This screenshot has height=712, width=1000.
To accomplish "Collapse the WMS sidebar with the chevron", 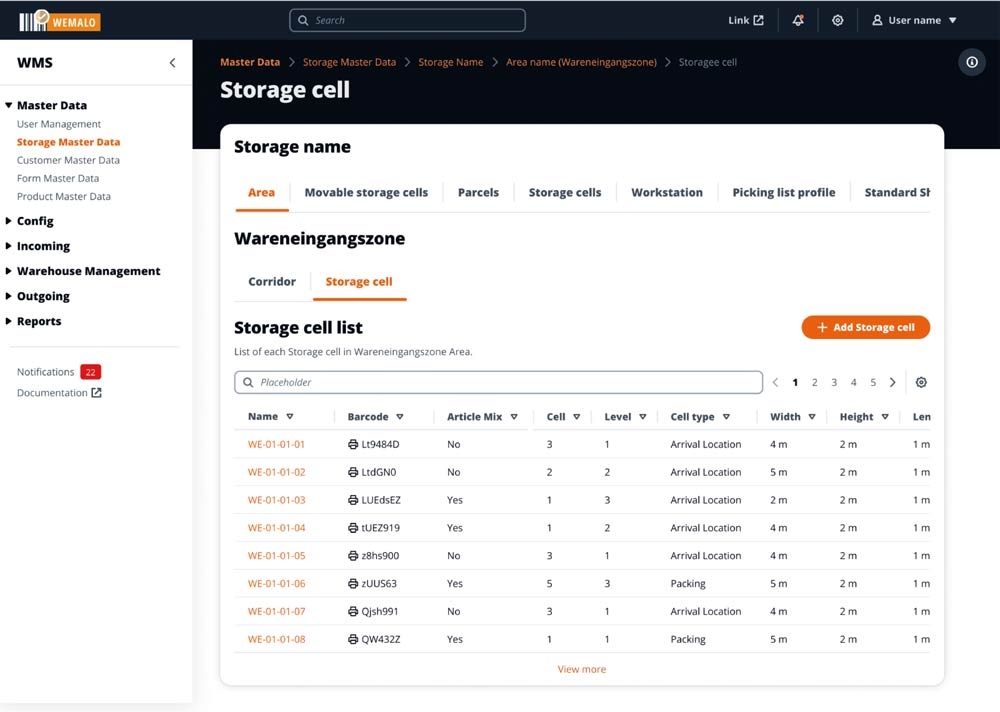I will pyautogui.click(x=172, y=63).
